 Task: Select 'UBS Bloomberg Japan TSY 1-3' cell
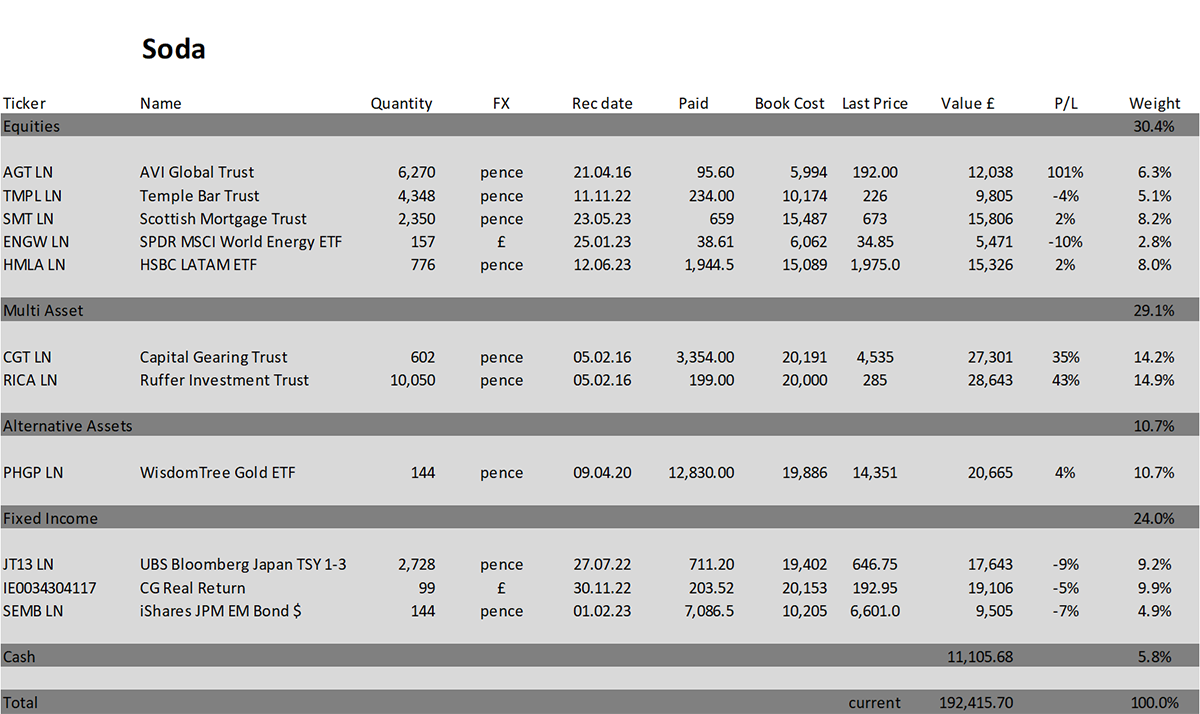[x=243, y=565]
